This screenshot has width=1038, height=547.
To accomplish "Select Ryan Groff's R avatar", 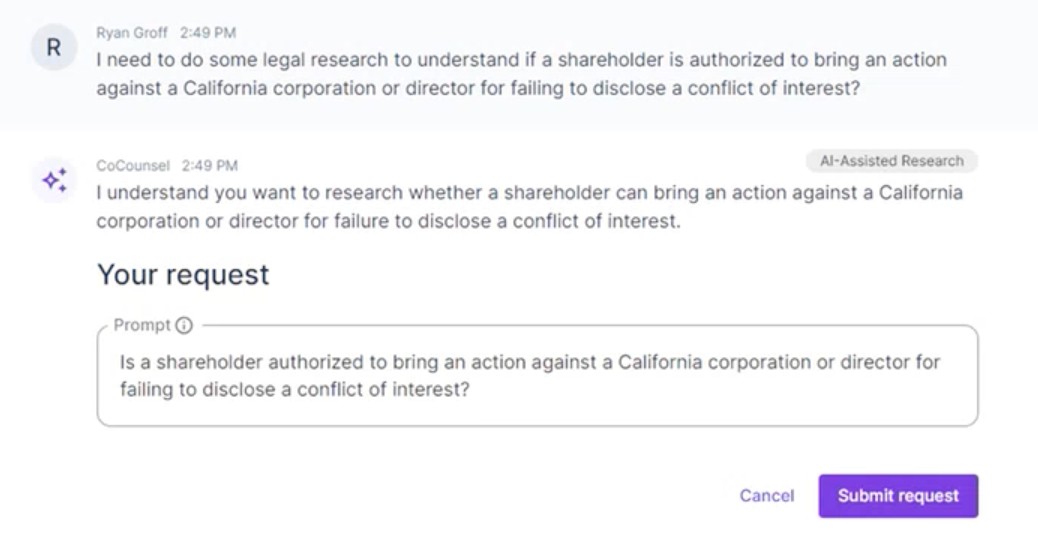I will click(x=54, y=47).
